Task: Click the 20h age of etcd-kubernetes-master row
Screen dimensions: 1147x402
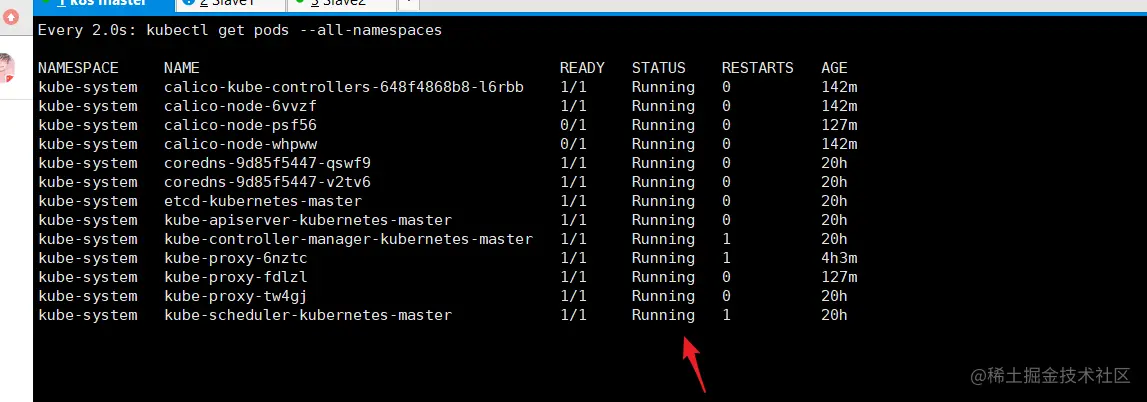Action: (834, 201)
